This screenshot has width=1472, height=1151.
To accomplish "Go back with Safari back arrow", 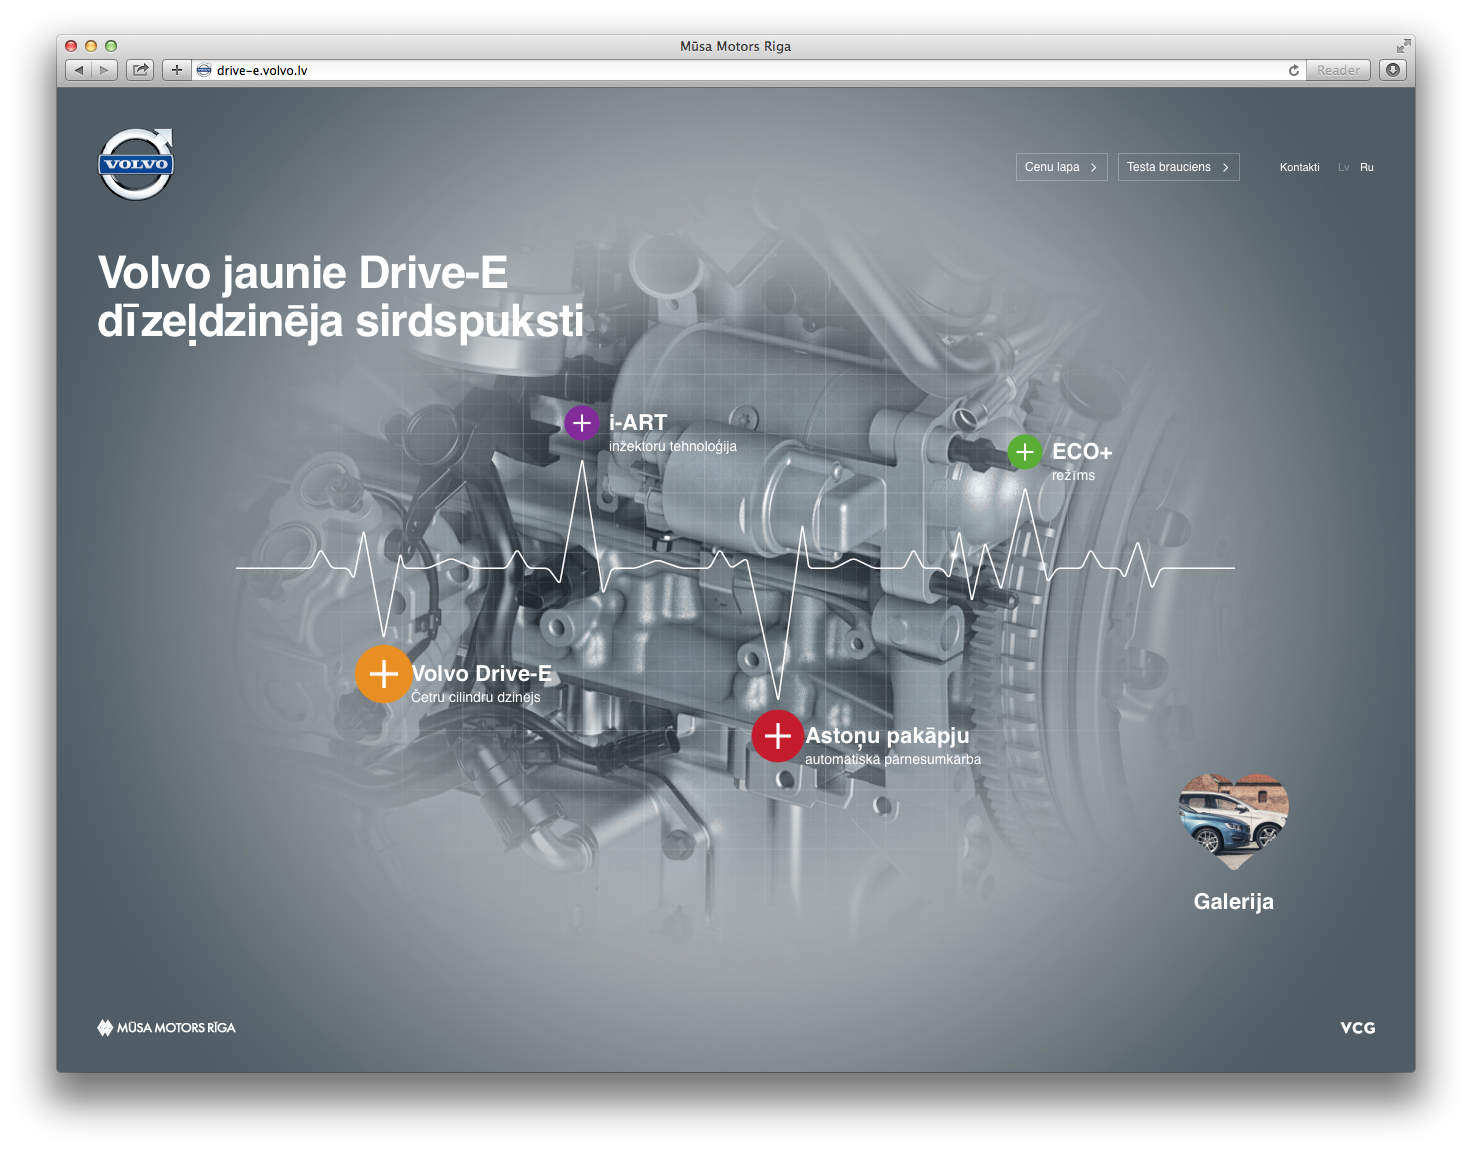I will click(x=79, y=70).
